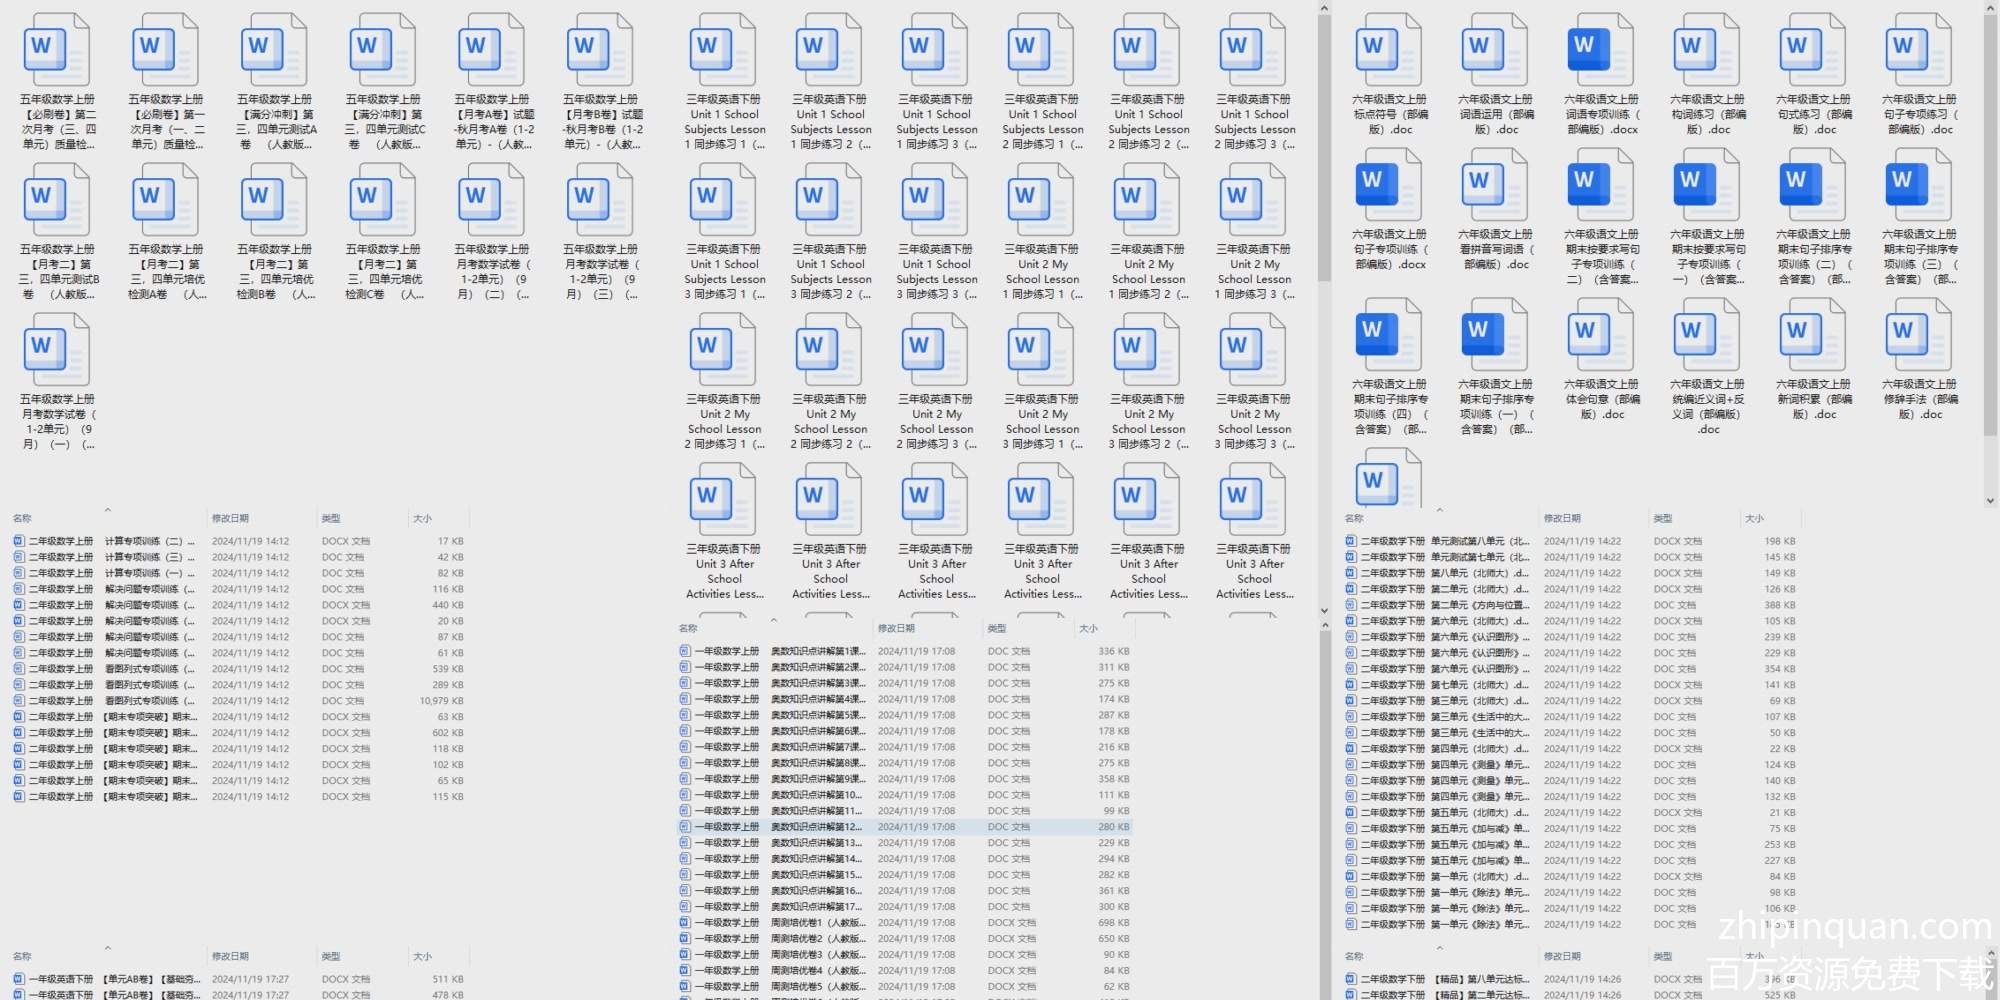This screenshot has width=2000, height=1000.
Task: Select the 六年级语文上册 标点符号 doc icon
Action: pos(1388,50)
